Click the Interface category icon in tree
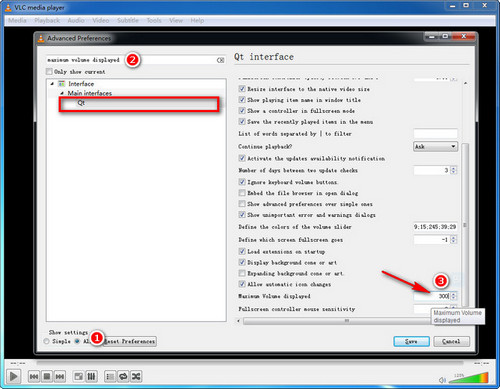The image size is (500, 389). tap(61, 84)
